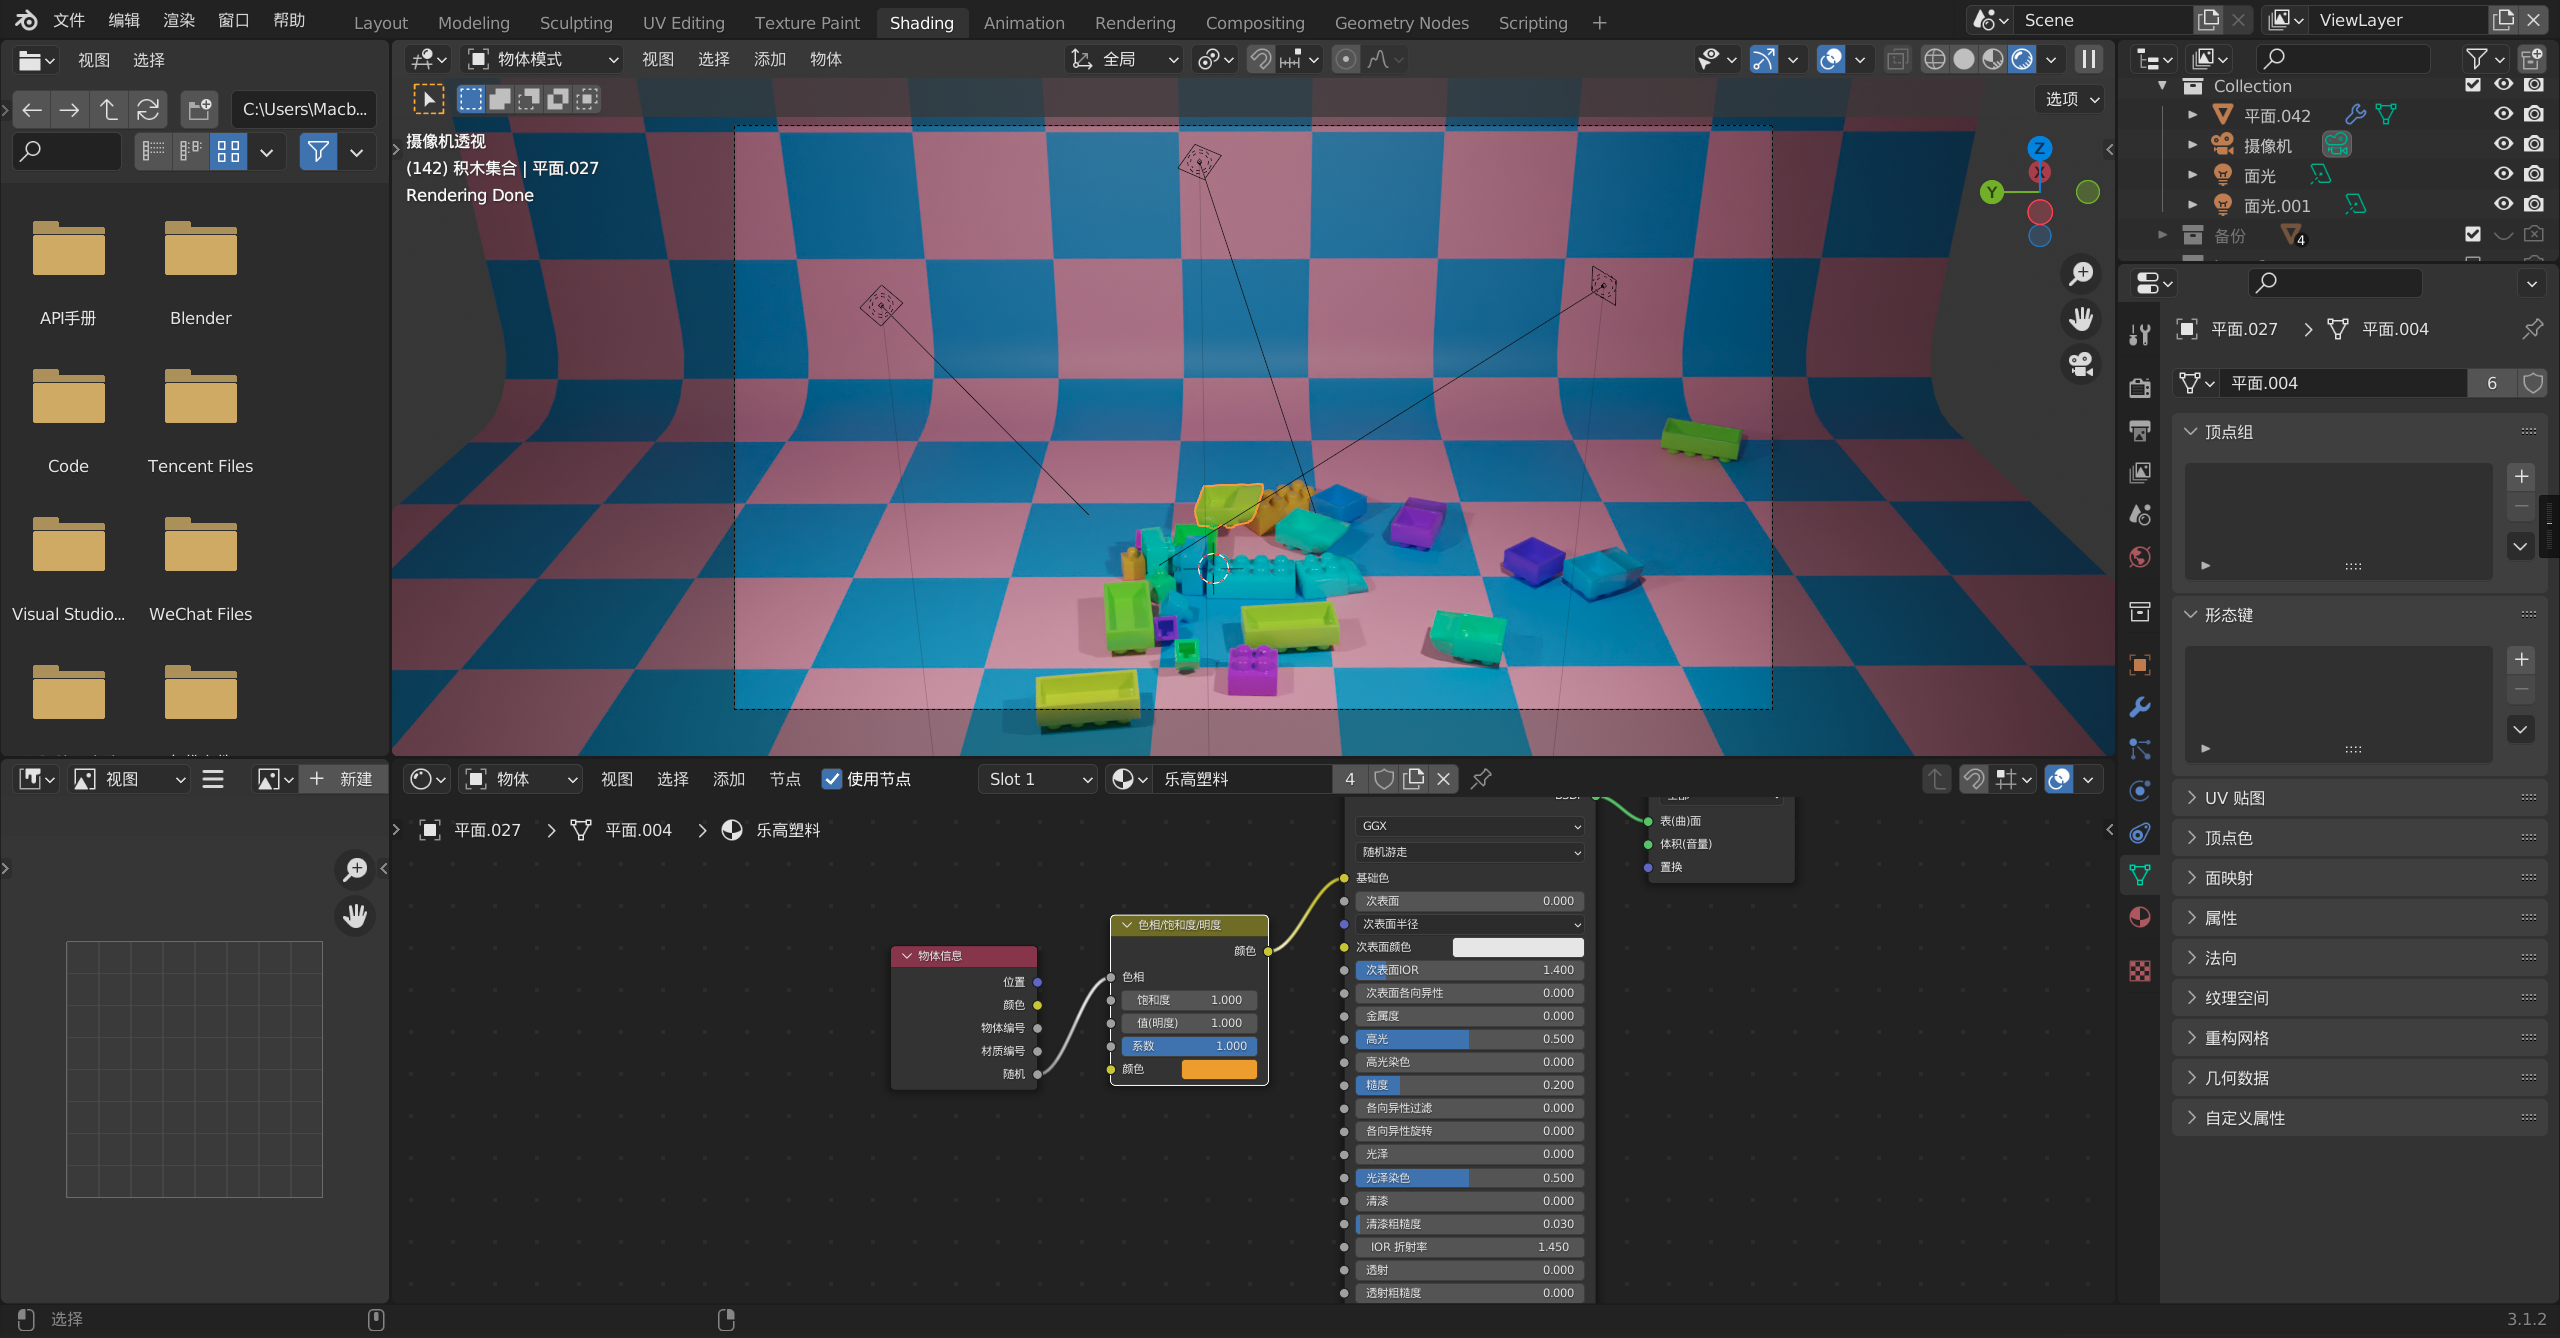Open the Material properties tab icon
This screenshot has width=2560, height=1338.
[2140, 917]
